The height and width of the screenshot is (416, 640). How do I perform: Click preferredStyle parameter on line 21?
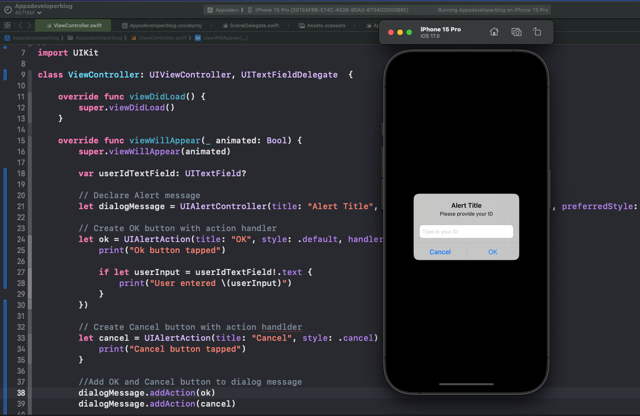point(597,206)
